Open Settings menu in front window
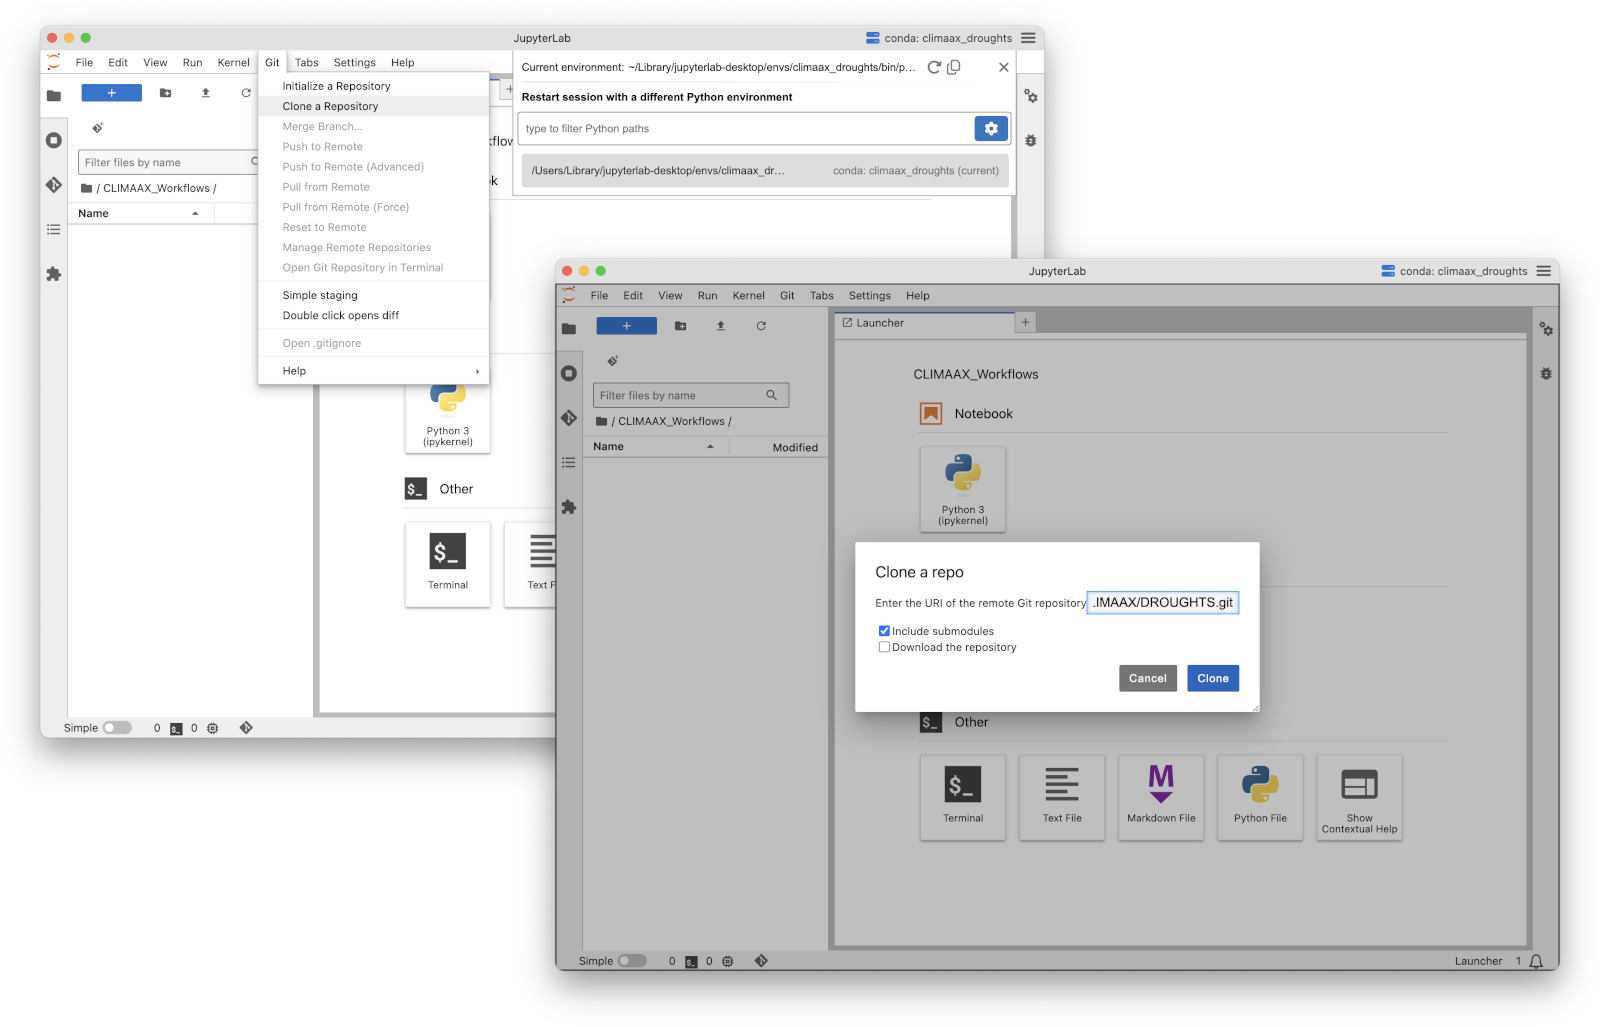This screenshot has width=1600, height=1027. [869, 296]
